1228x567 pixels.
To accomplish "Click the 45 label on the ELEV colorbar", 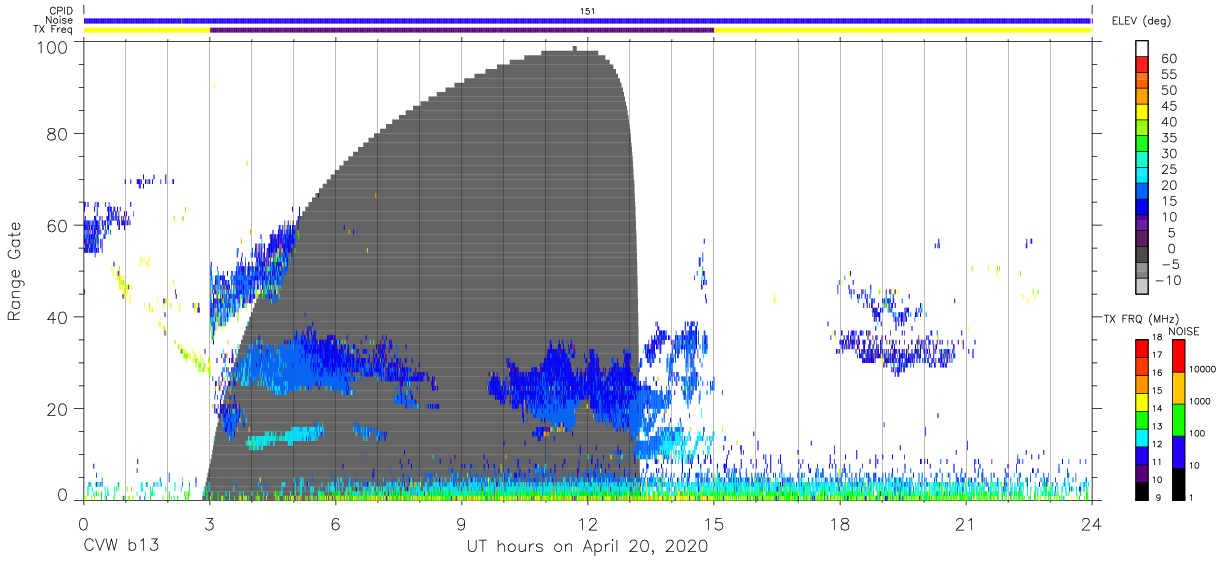I will pos(1168,107).
